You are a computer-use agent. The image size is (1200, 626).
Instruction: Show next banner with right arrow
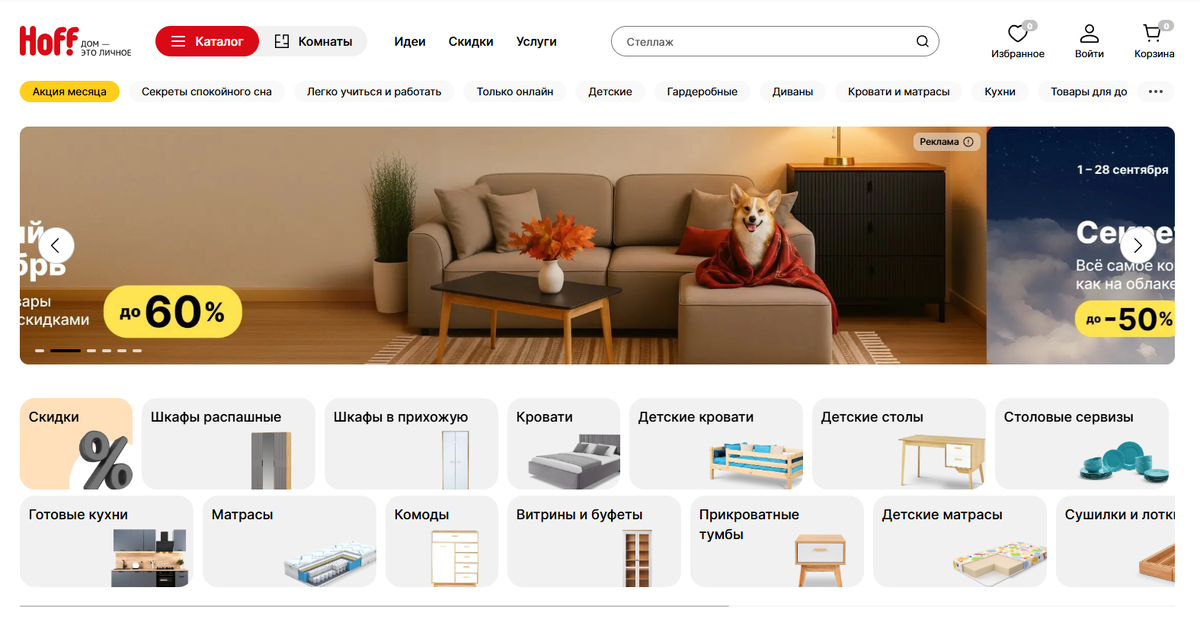tap(1137, 245)
